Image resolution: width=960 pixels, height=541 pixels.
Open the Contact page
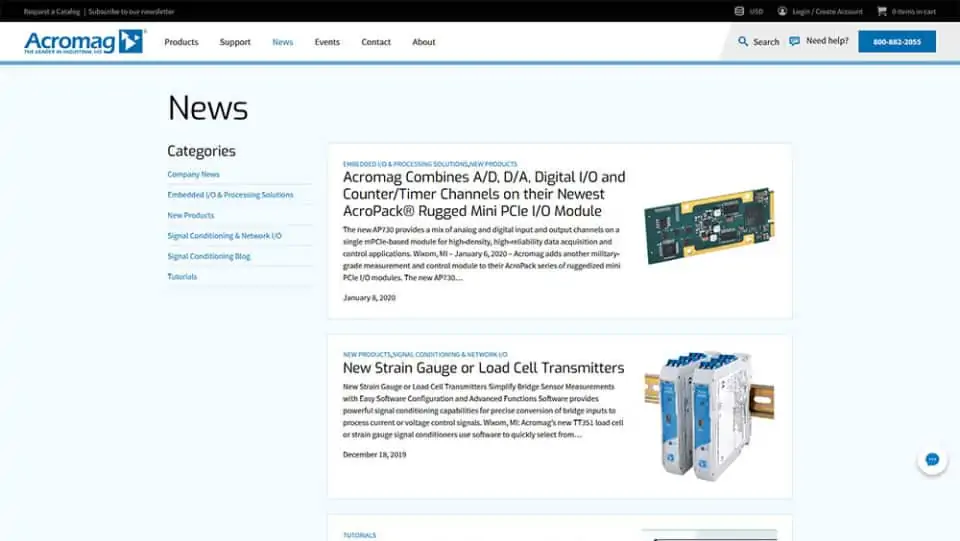[x=376, y=42]
